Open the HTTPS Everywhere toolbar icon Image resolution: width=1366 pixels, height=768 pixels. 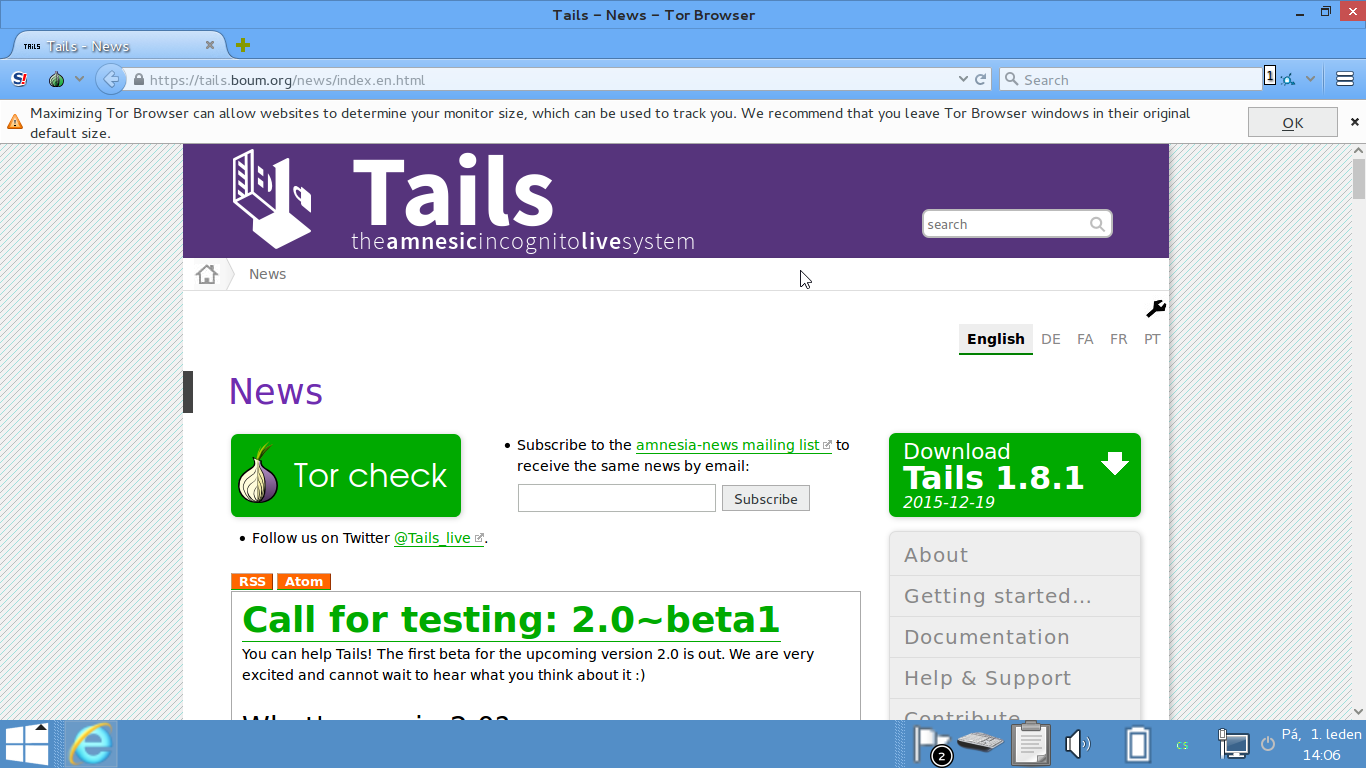(x=1286, y=79)
